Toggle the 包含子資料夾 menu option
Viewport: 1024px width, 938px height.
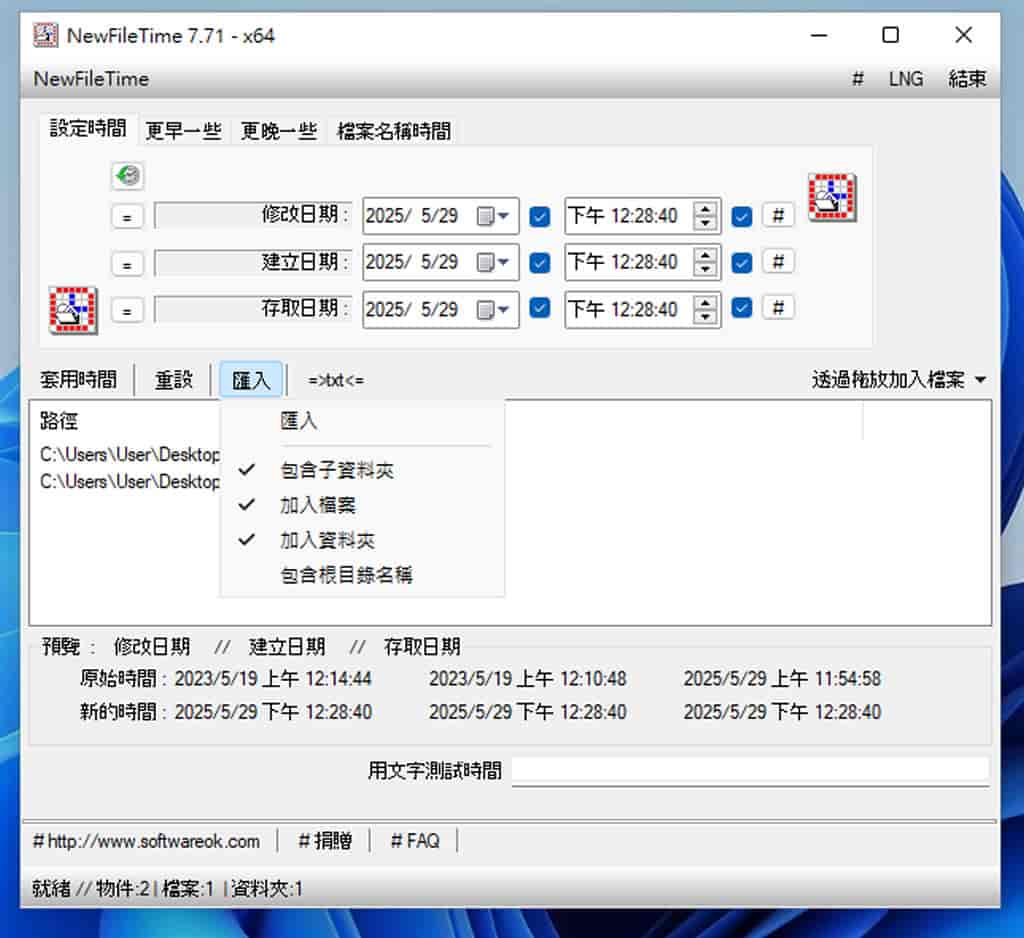pos(336,470)
